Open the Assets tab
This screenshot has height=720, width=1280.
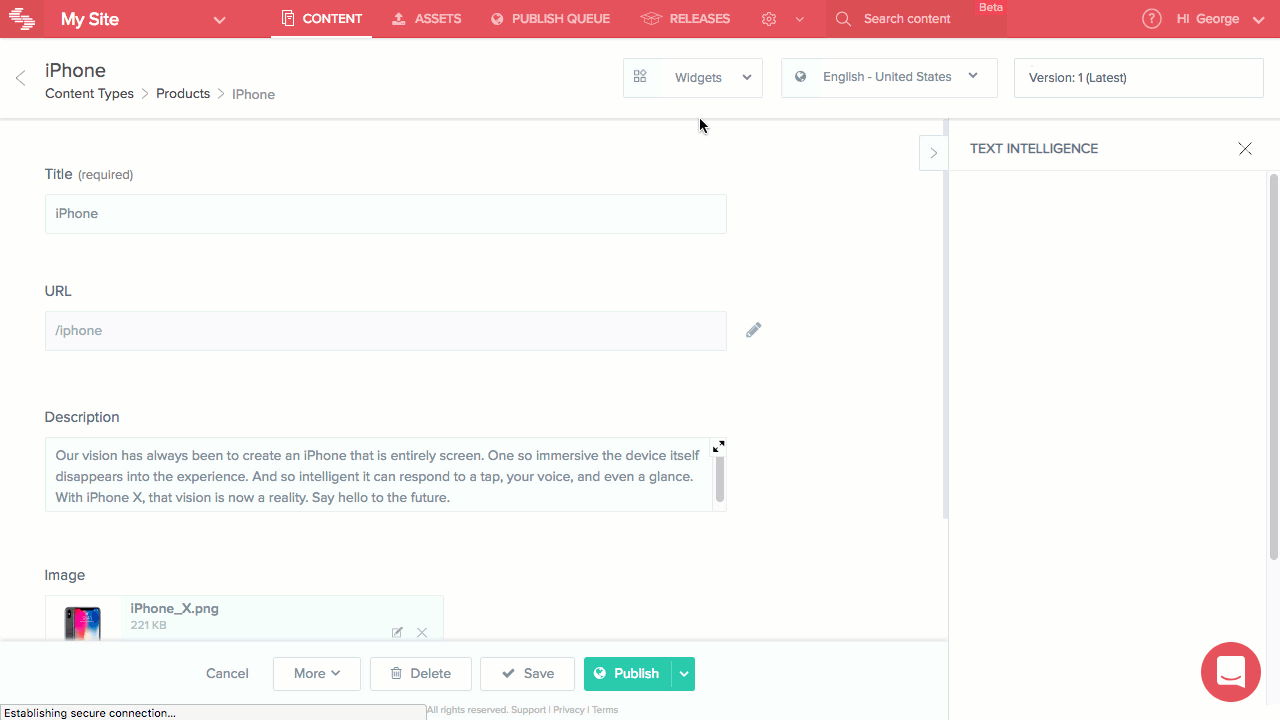click(427, 19)
